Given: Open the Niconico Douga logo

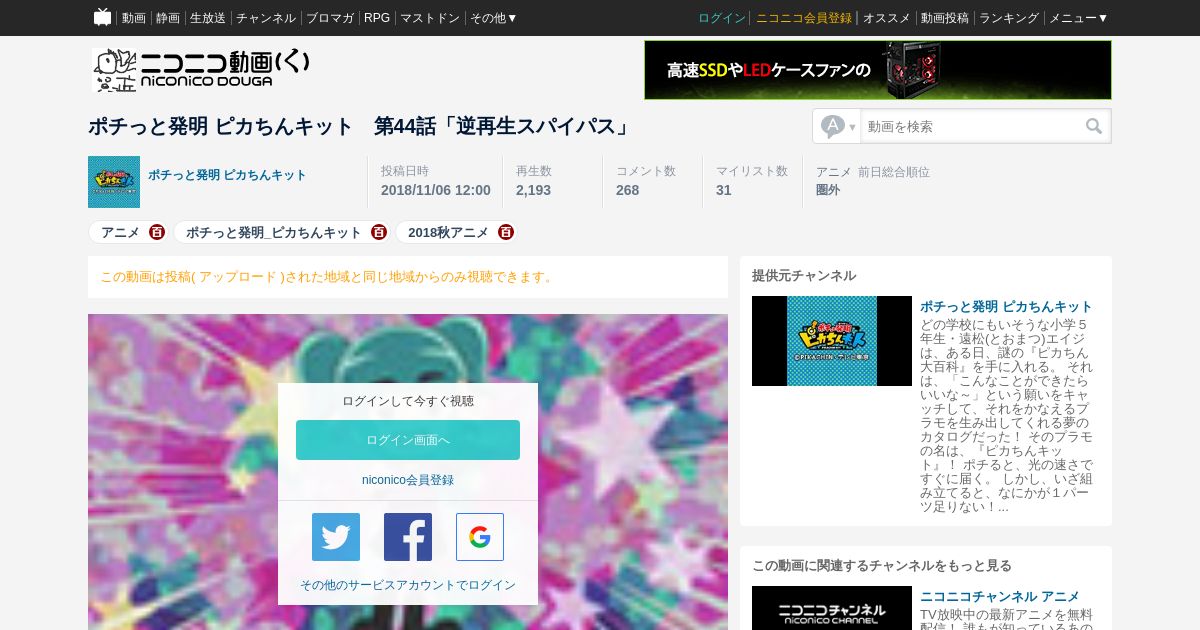Looking at the screenshot, I should click(x=201, y=70).
